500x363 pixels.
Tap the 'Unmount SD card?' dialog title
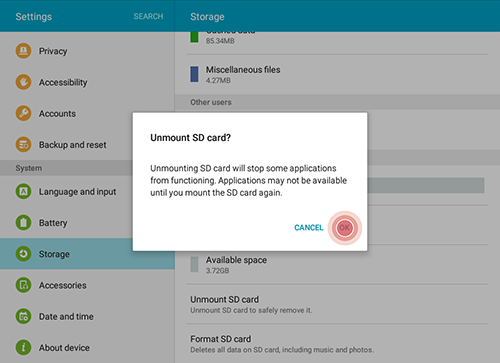[x=190, y=138]
